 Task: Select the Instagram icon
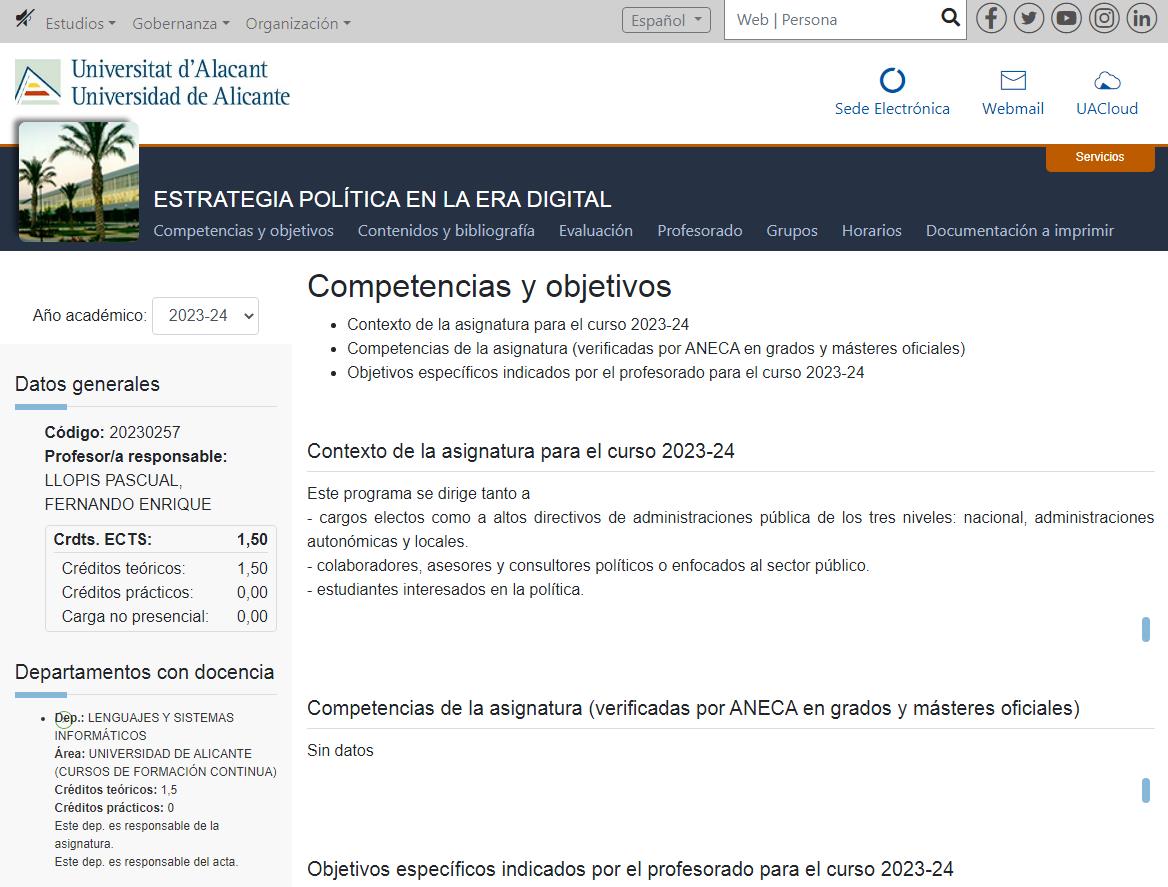tap(1104, 17)
